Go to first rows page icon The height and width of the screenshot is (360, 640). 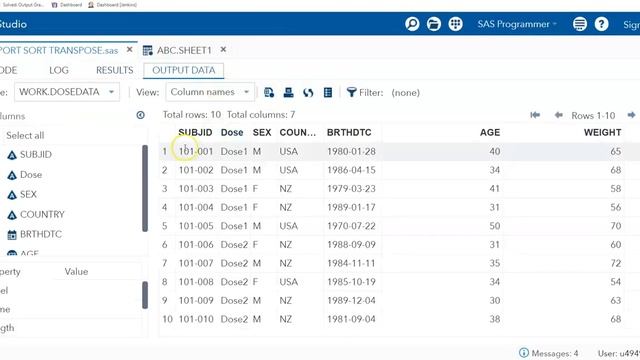[x=535, y=115]
